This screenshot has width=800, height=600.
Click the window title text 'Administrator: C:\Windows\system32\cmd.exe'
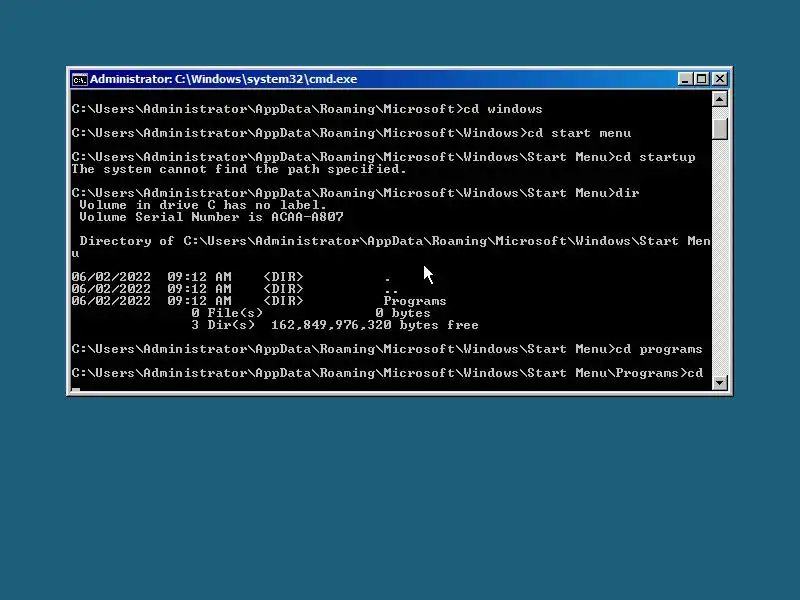pos(223,79)
